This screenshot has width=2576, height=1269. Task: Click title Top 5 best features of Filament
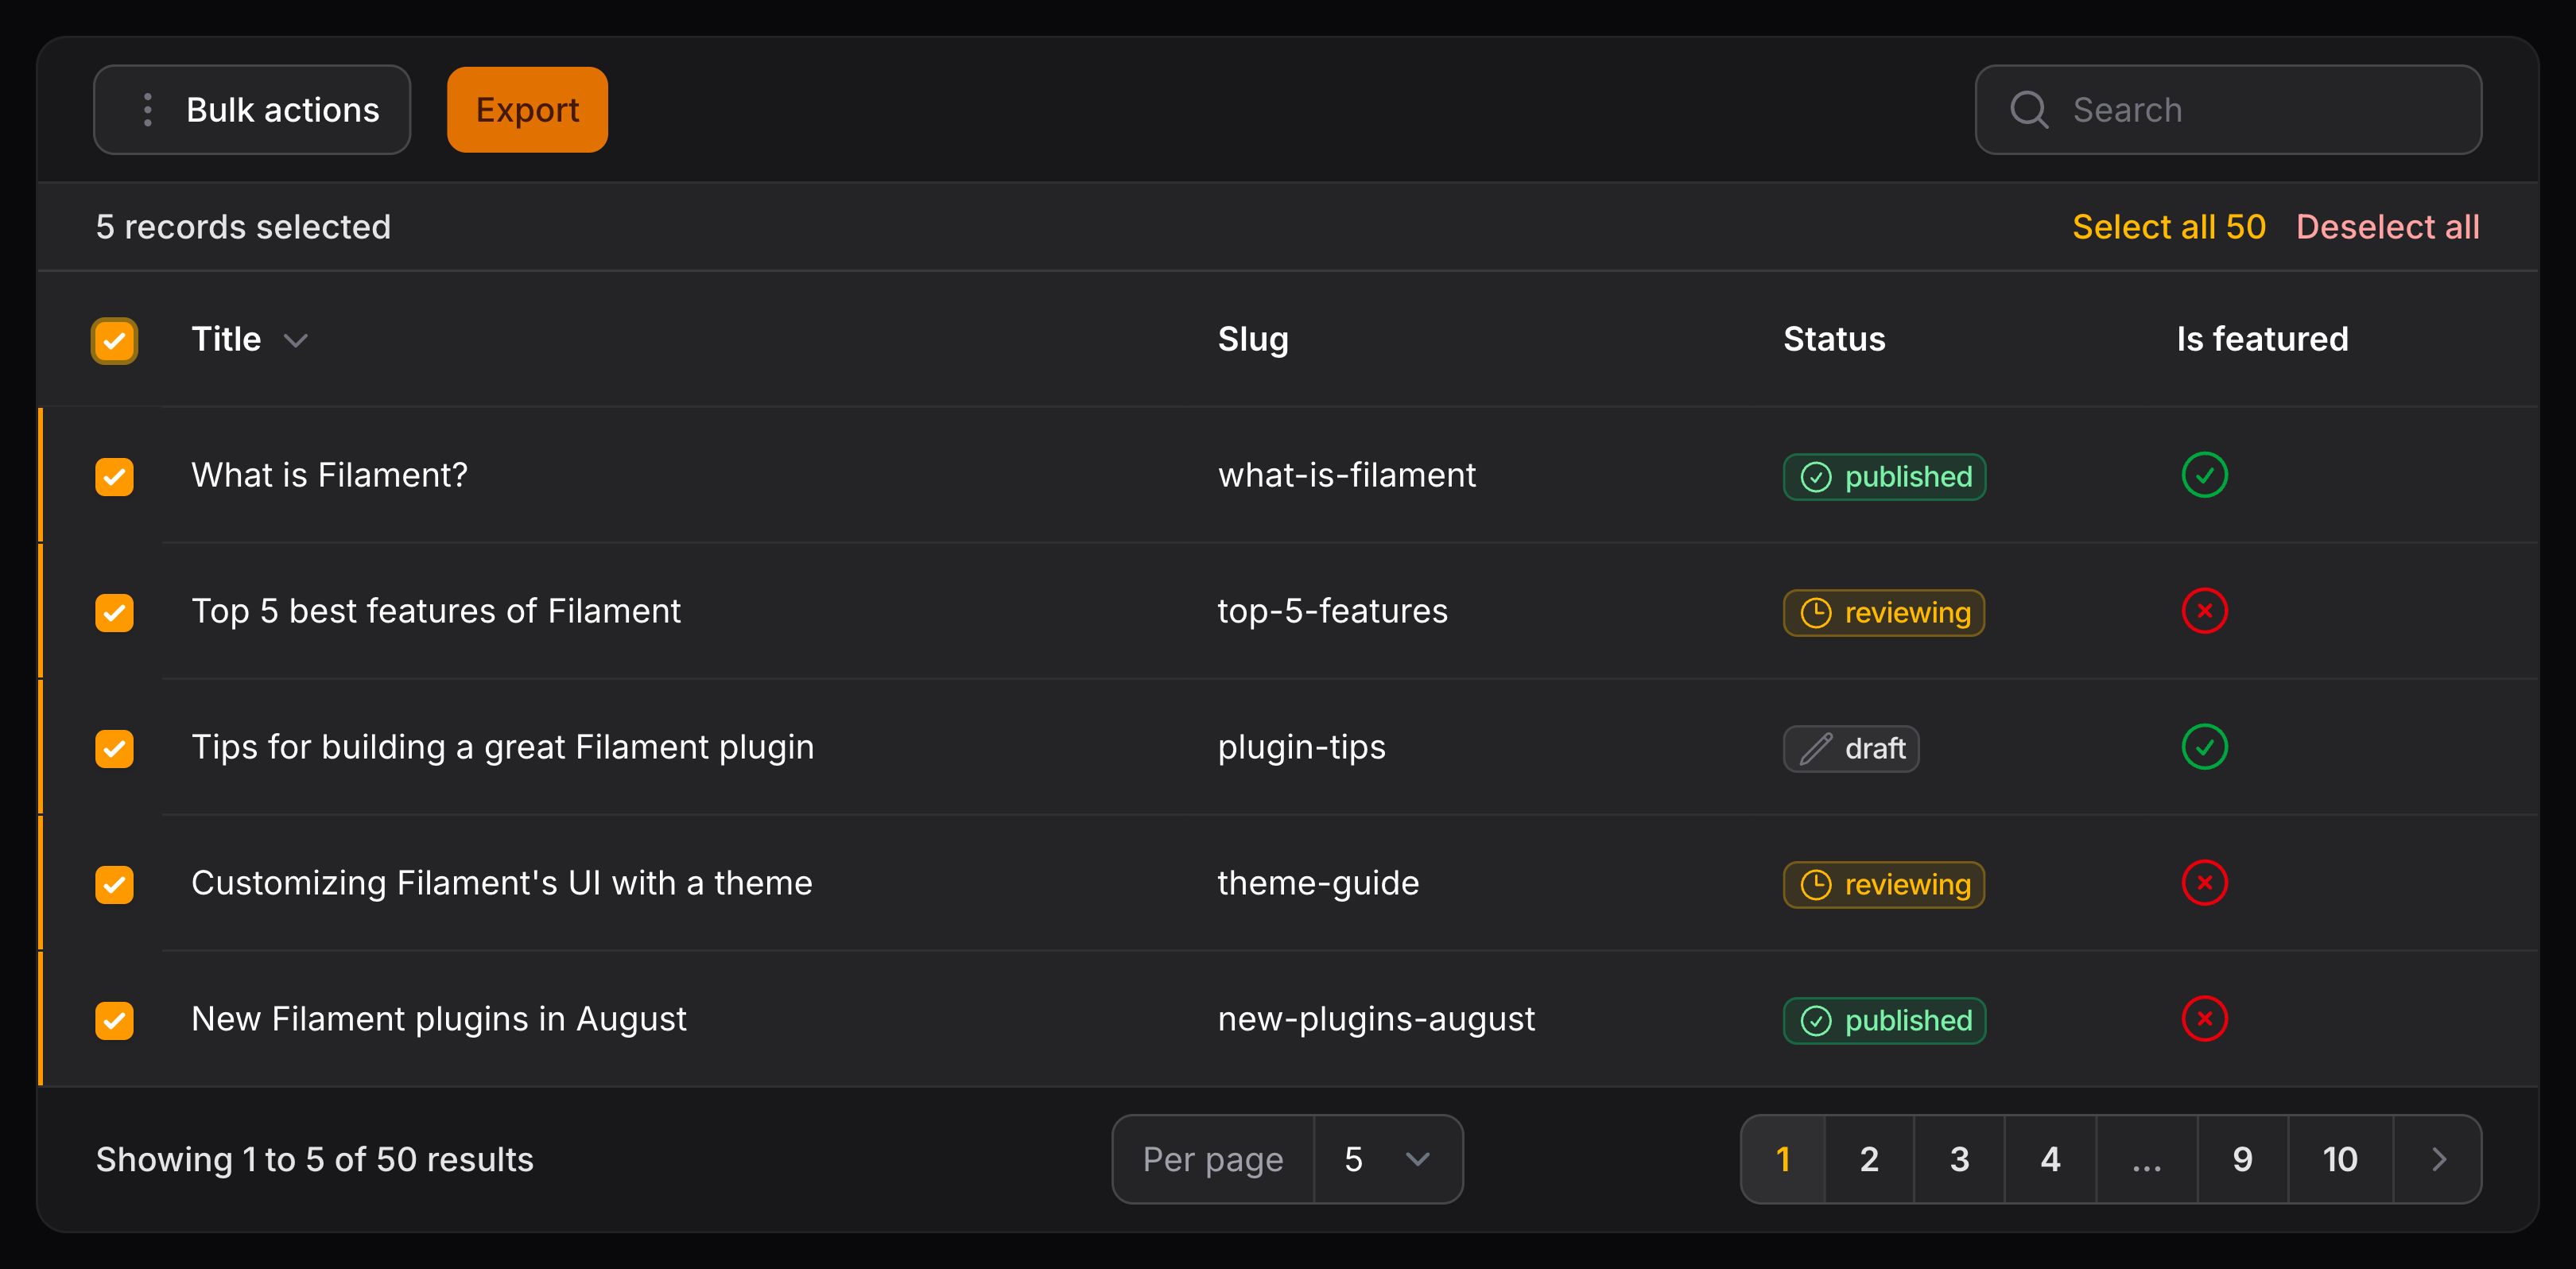[x=436, y=611]
